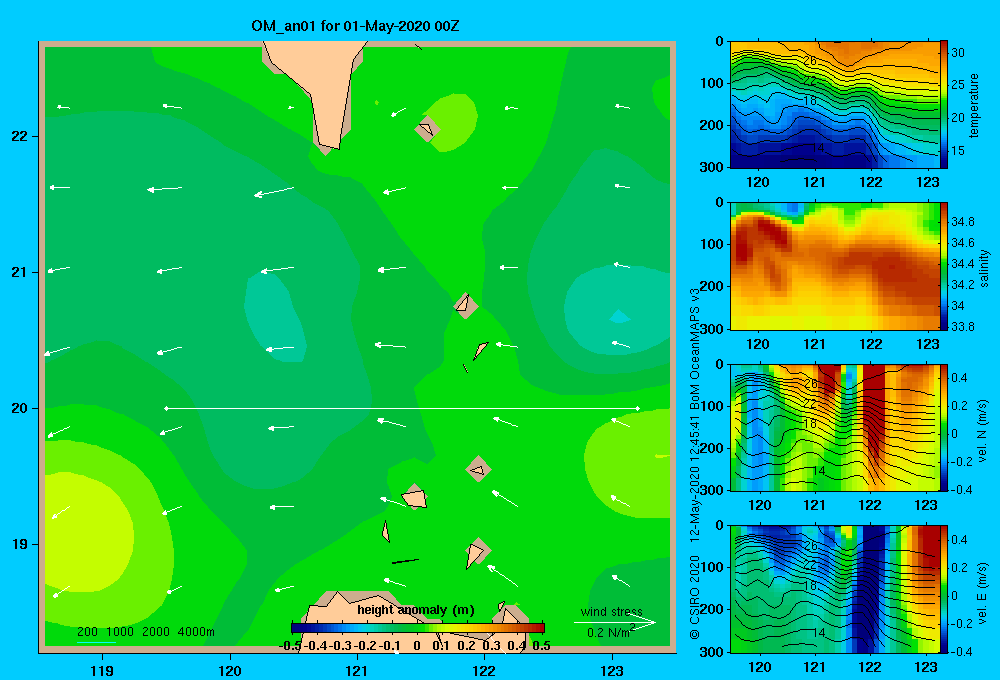Click the 26 contour label in temperature plot
The width and height of the screenshot is (1000, 680).
pos(809,61)
